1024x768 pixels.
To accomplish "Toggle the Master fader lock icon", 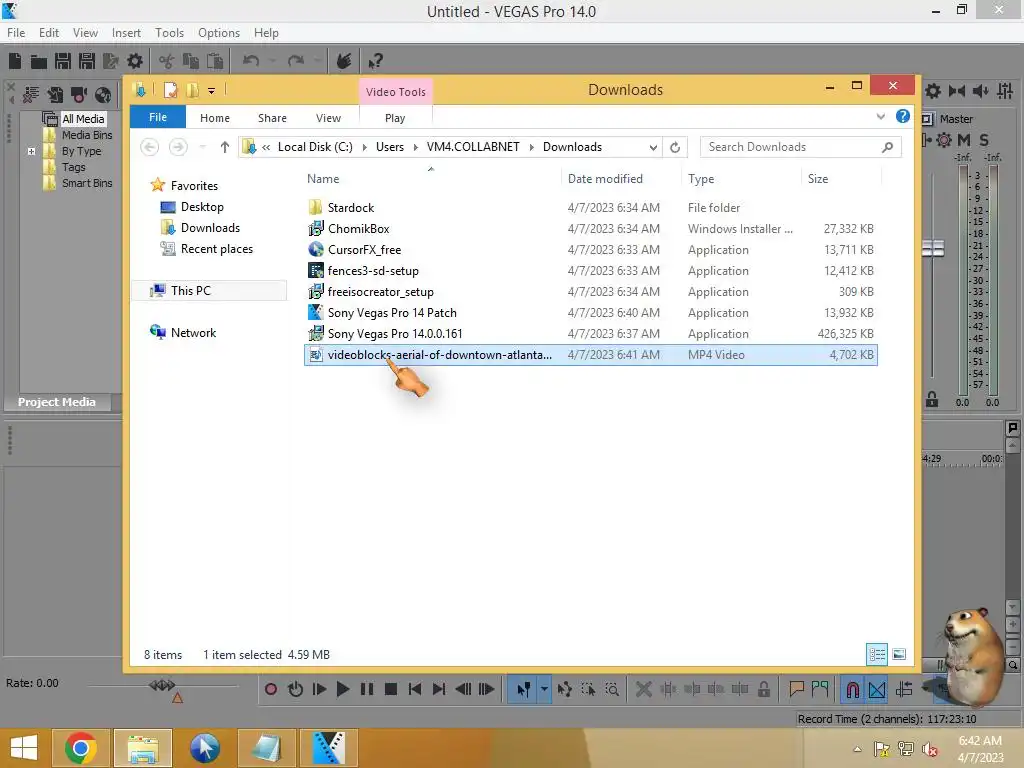I will pyautogui.click(x=932, y=399).
